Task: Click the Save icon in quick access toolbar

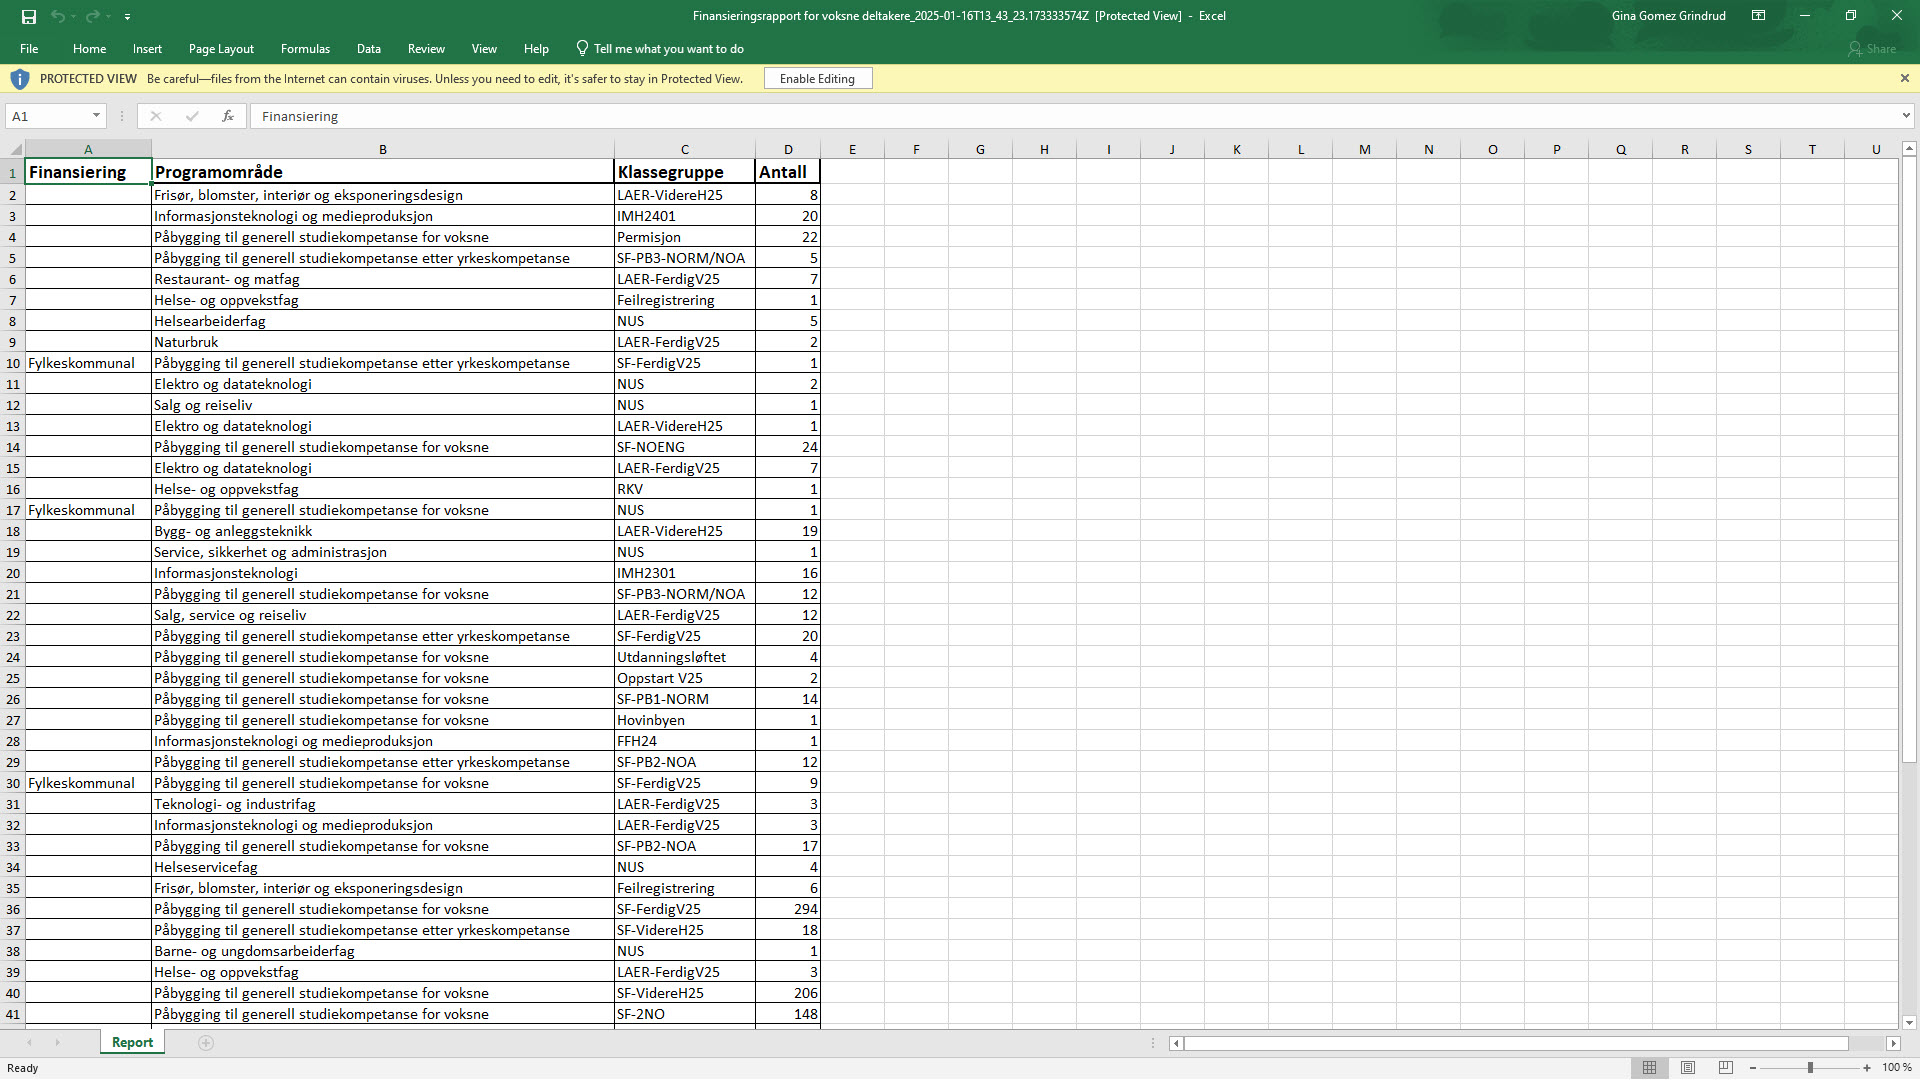Action: 28,16
